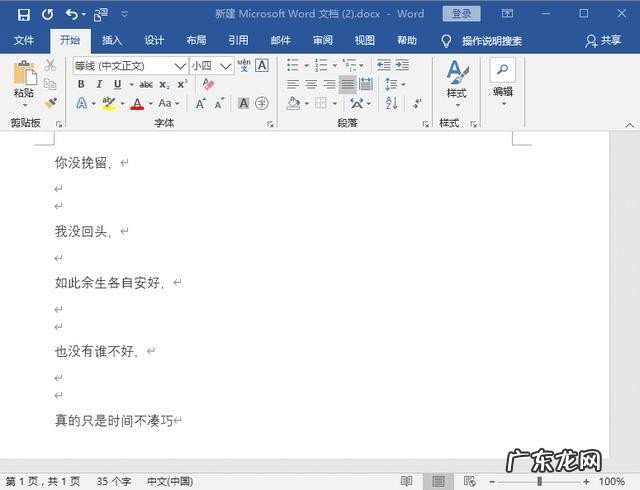Click the 登录 sign-in button
The height and width of the screenshot is (490, 640).
pyautogui.click(x=461, y=14)
